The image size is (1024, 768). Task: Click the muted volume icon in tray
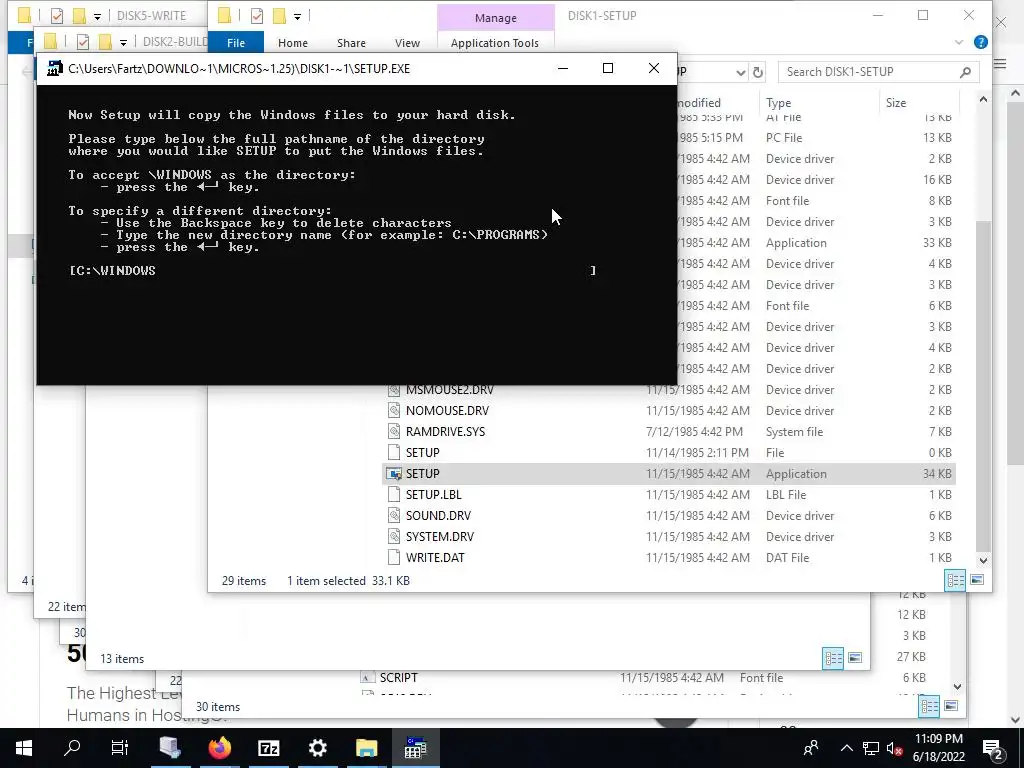(x=895, y=748)
